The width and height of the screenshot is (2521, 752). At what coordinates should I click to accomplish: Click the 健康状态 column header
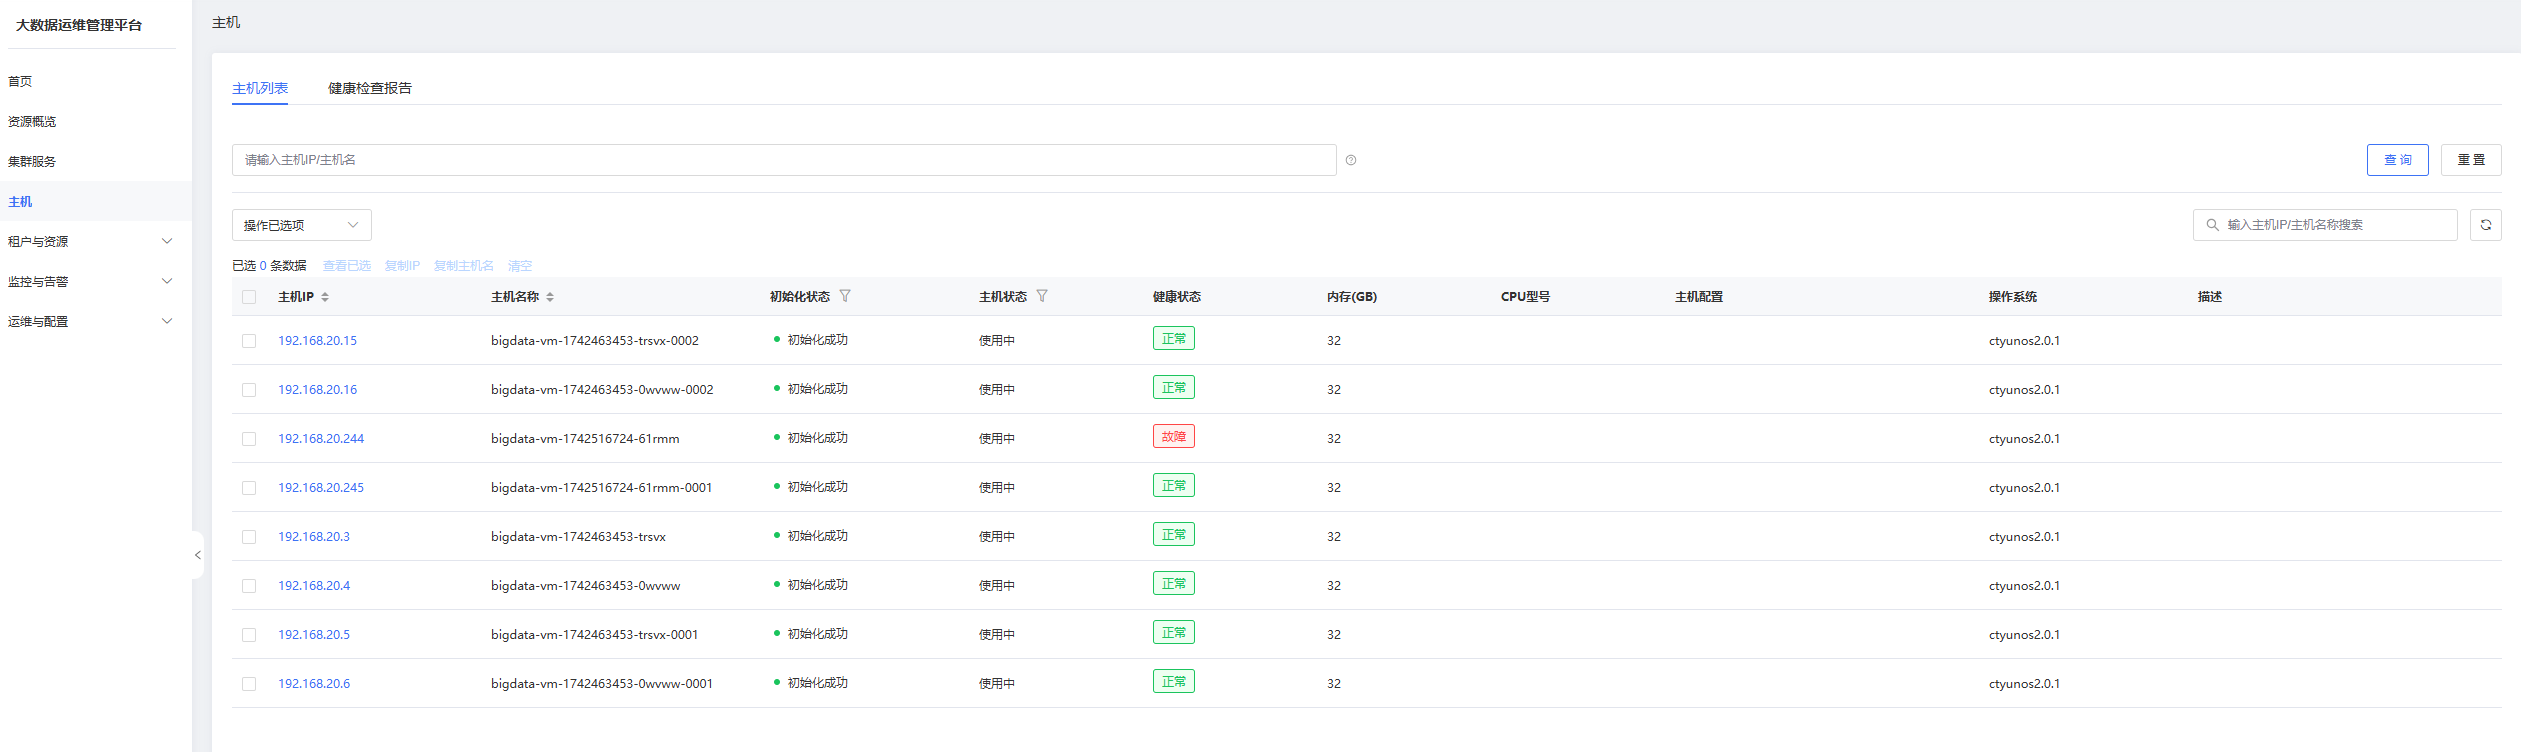tap(1177, 297)
